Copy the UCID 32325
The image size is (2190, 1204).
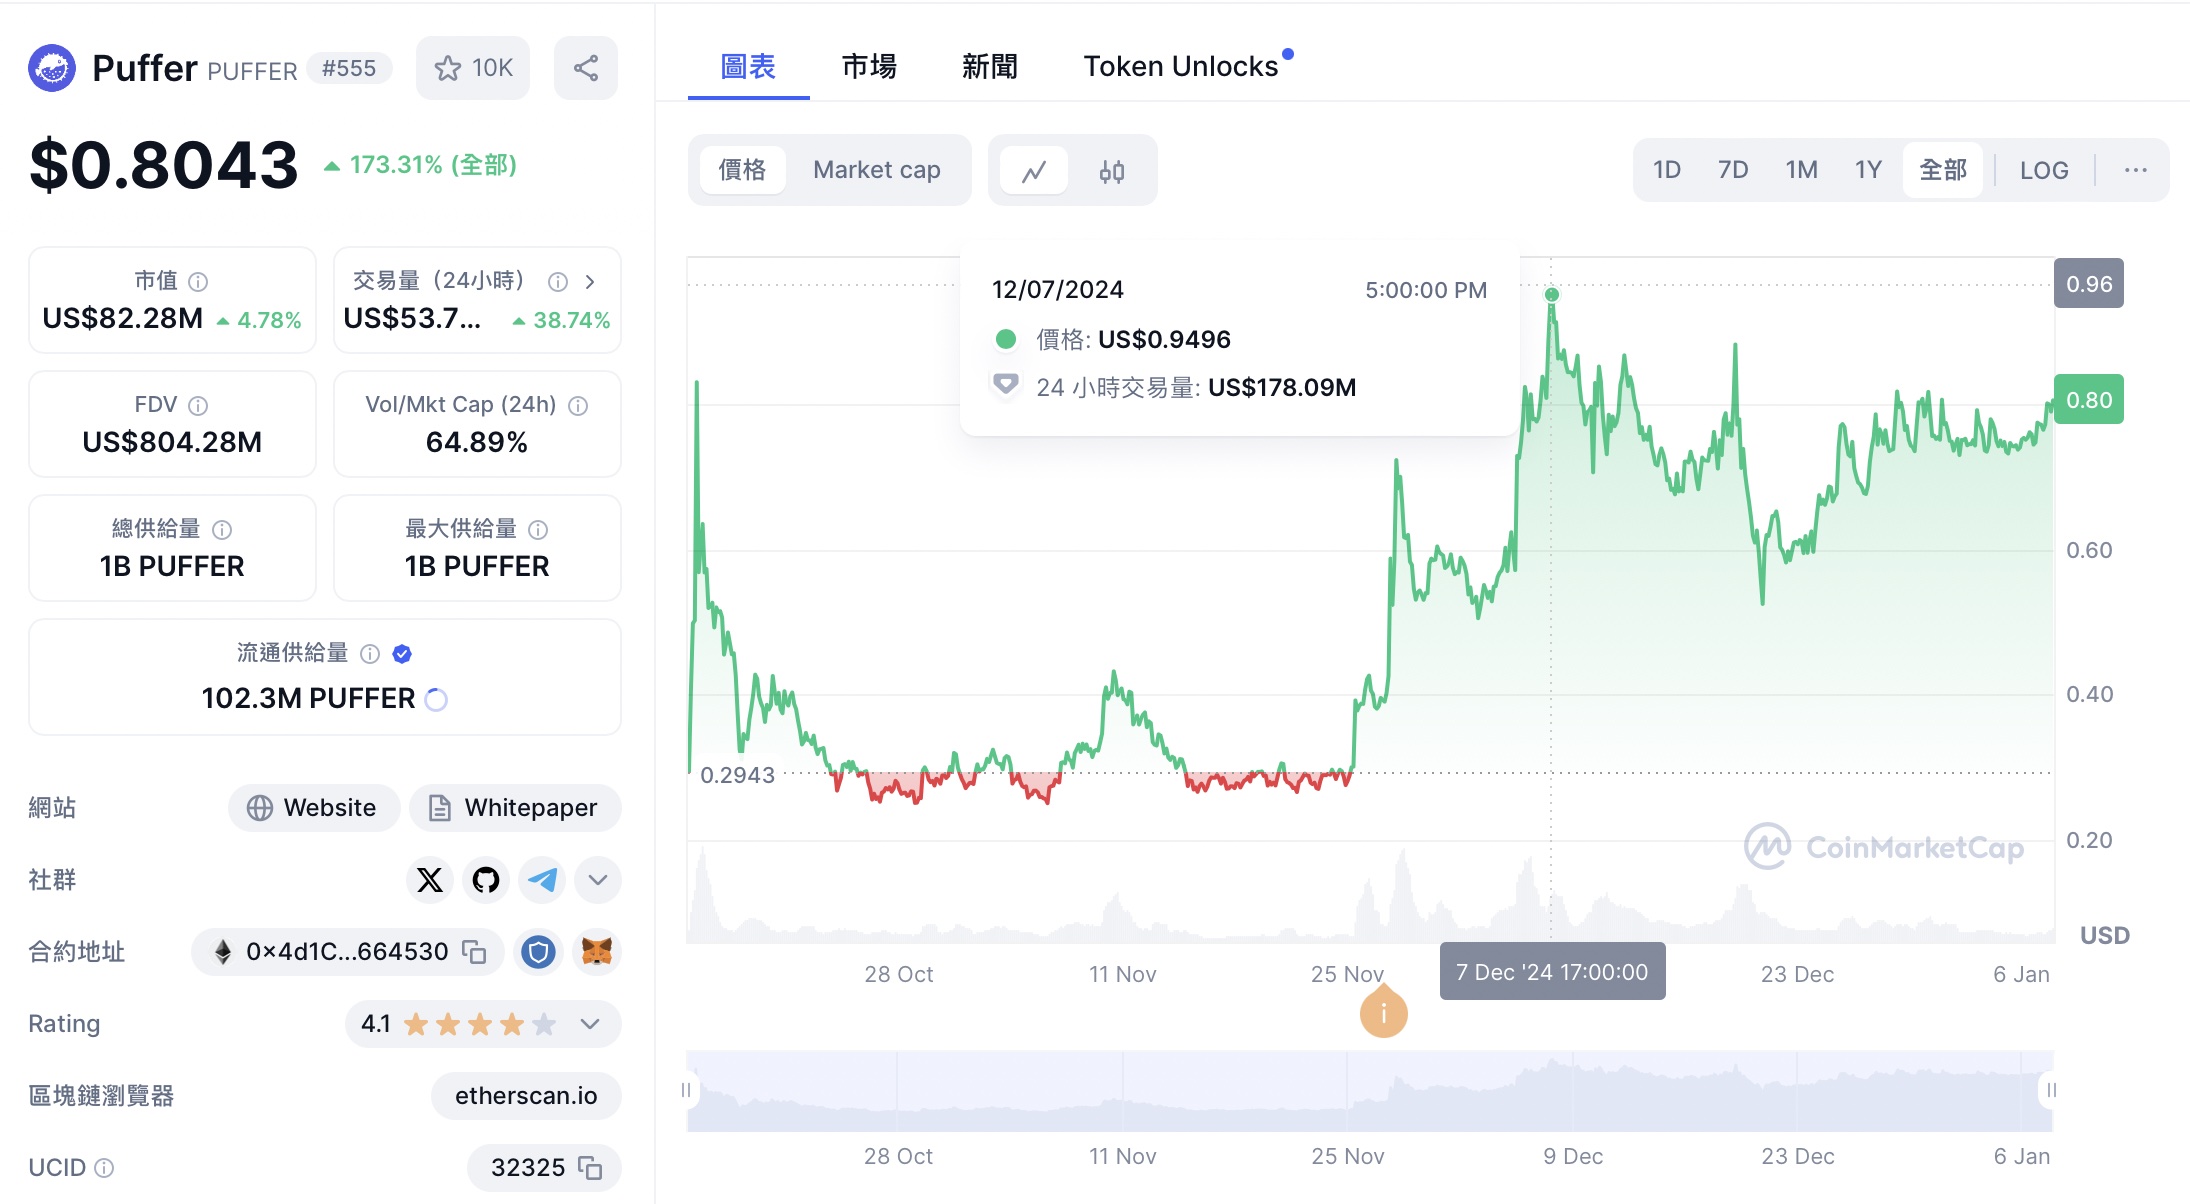[590, 1168]
